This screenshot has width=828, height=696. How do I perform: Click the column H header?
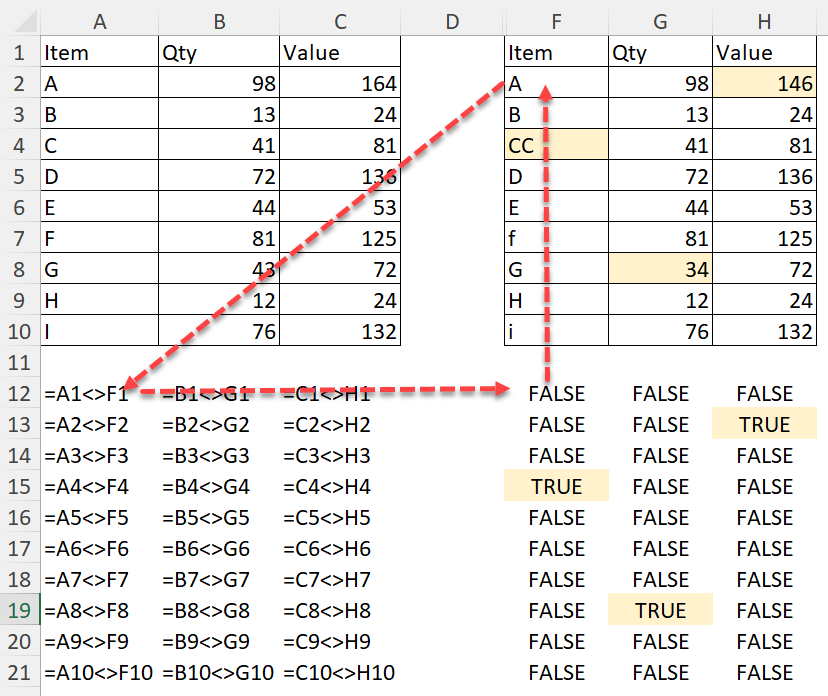click(x=765, y=19)
